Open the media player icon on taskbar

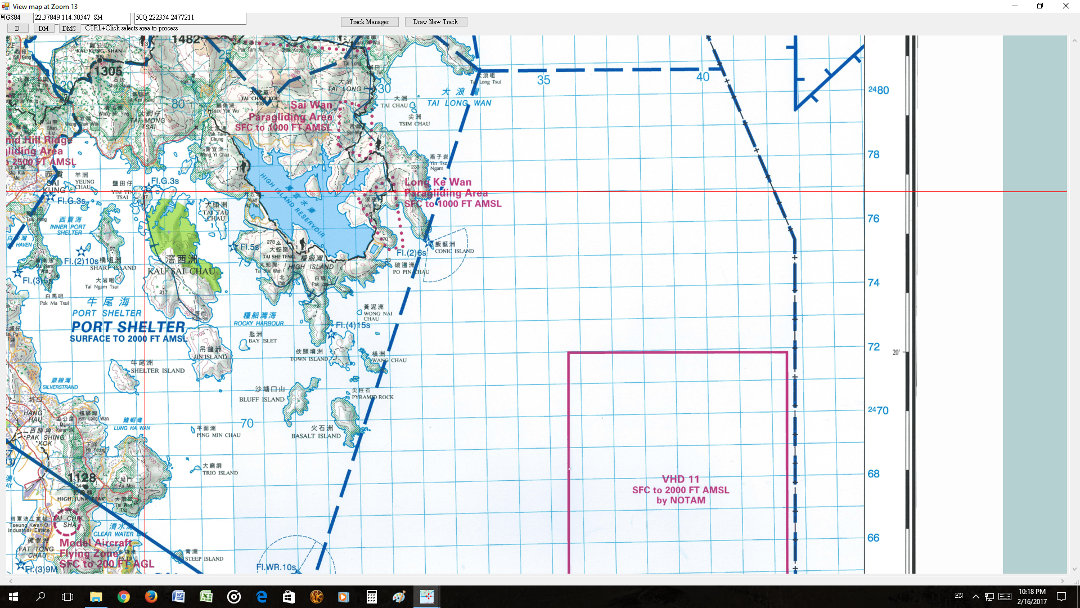tap(344, 596)
